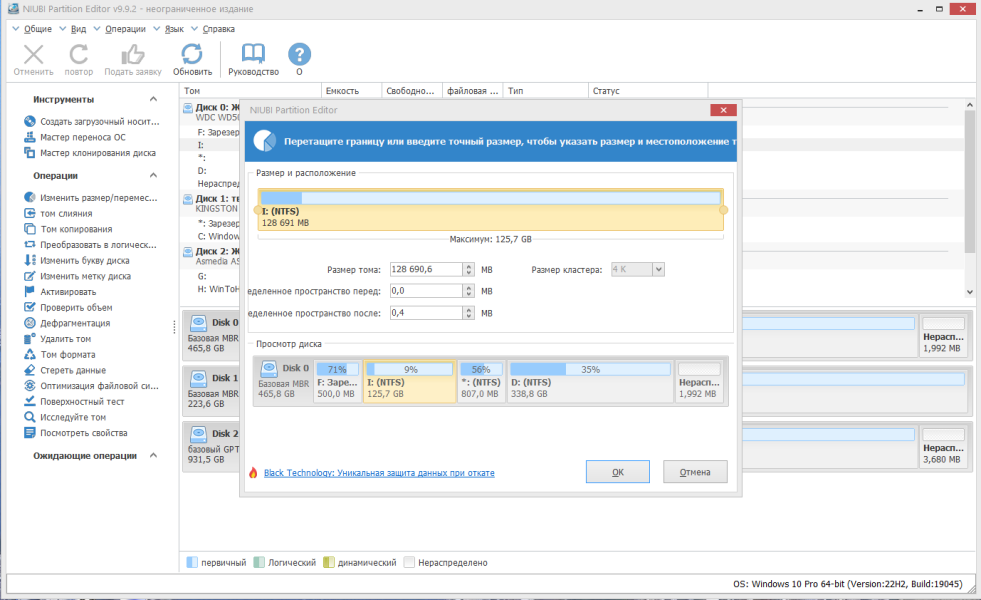
Task: Select the 1,992 MB unallocated block in the dialog preview
Action: click(699, 381)
